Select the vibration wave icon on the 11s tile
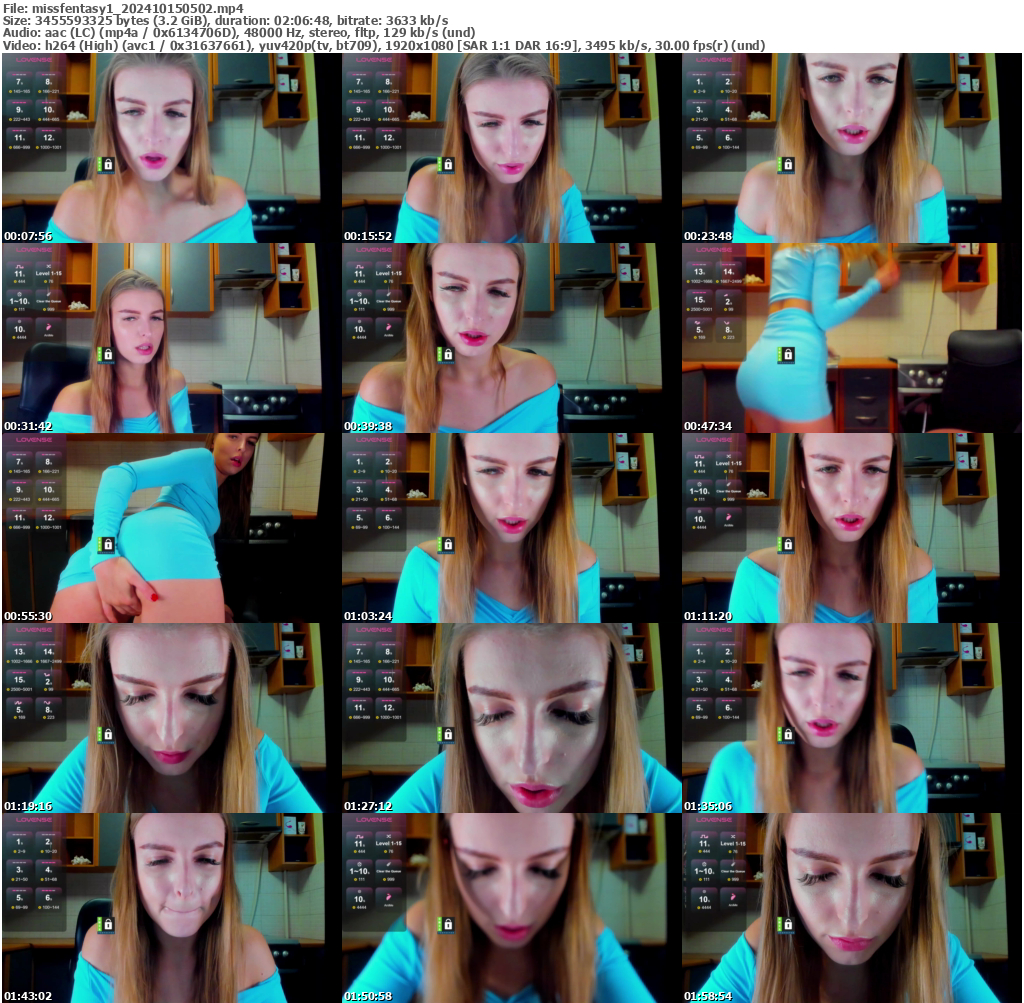Viewport: 1024px width, 1003px height. 20,266
